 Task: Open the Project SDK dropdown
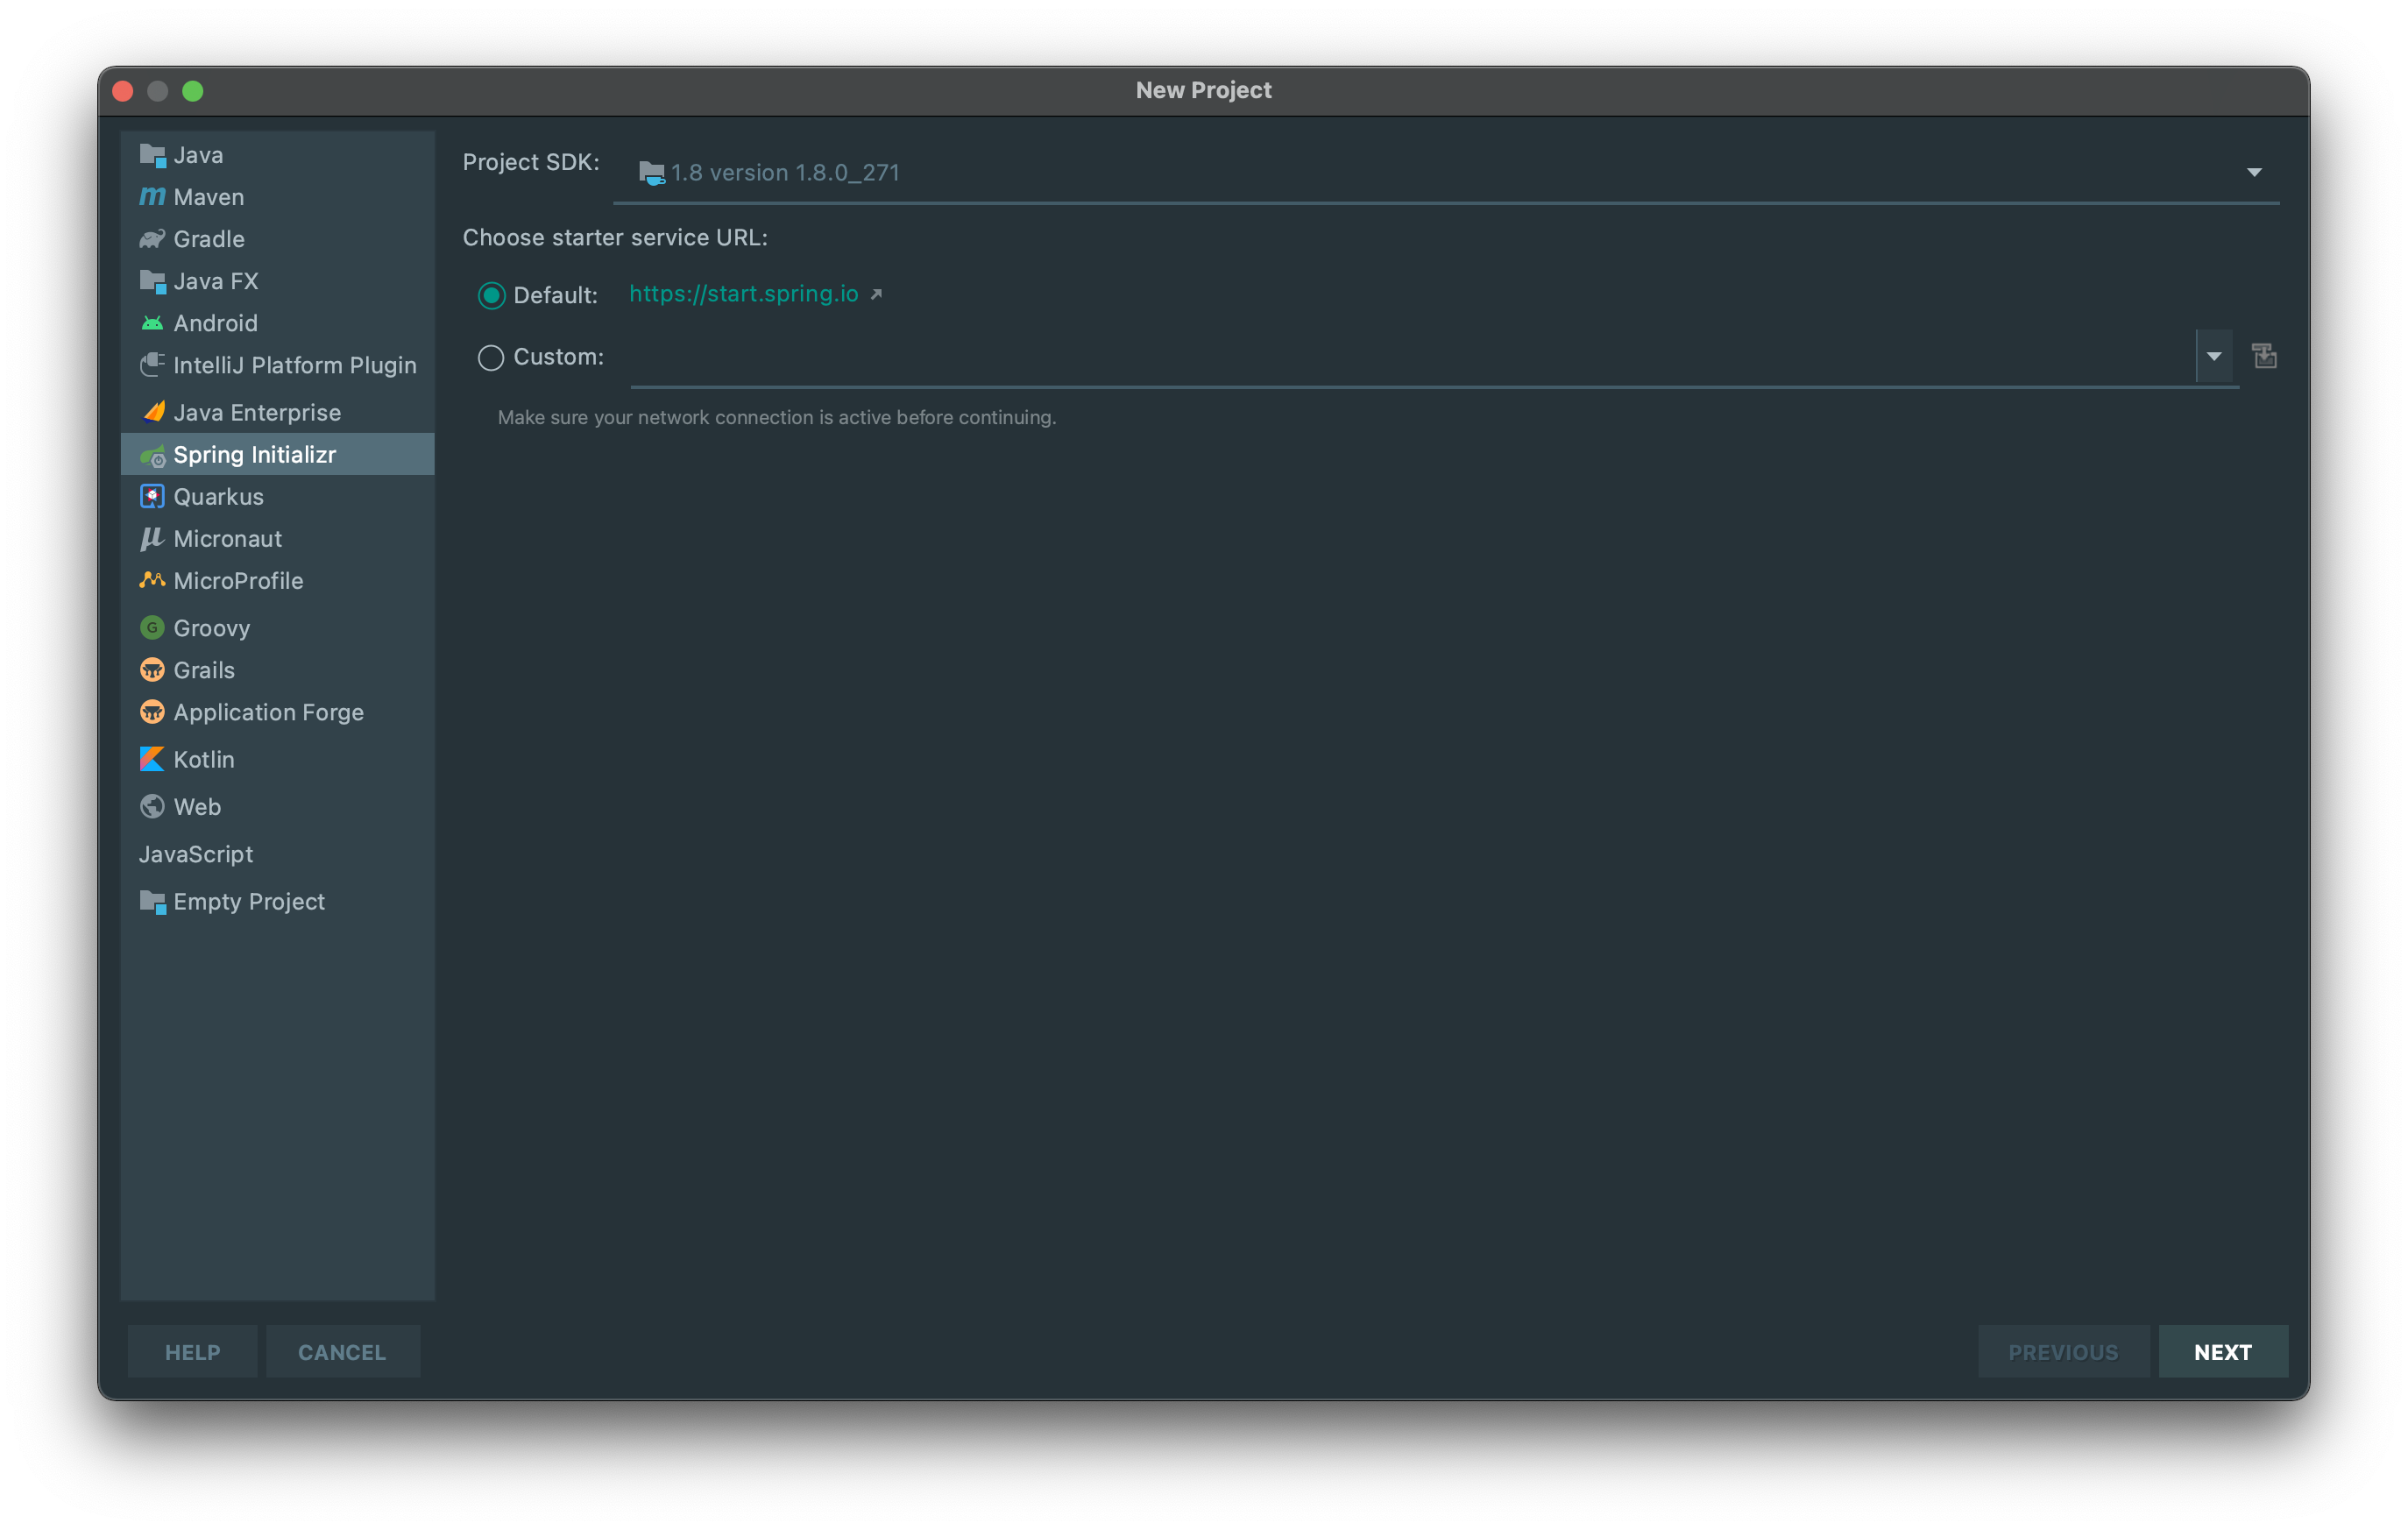tap(2253, 173)
